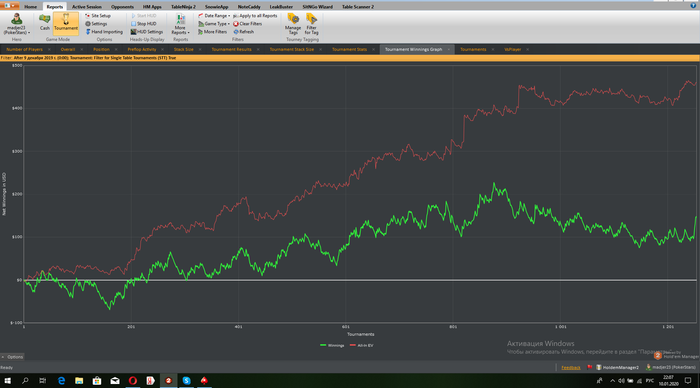Switch to the Tournament Results report tab
The image size is (700, 388).
(x=231, y=50)
